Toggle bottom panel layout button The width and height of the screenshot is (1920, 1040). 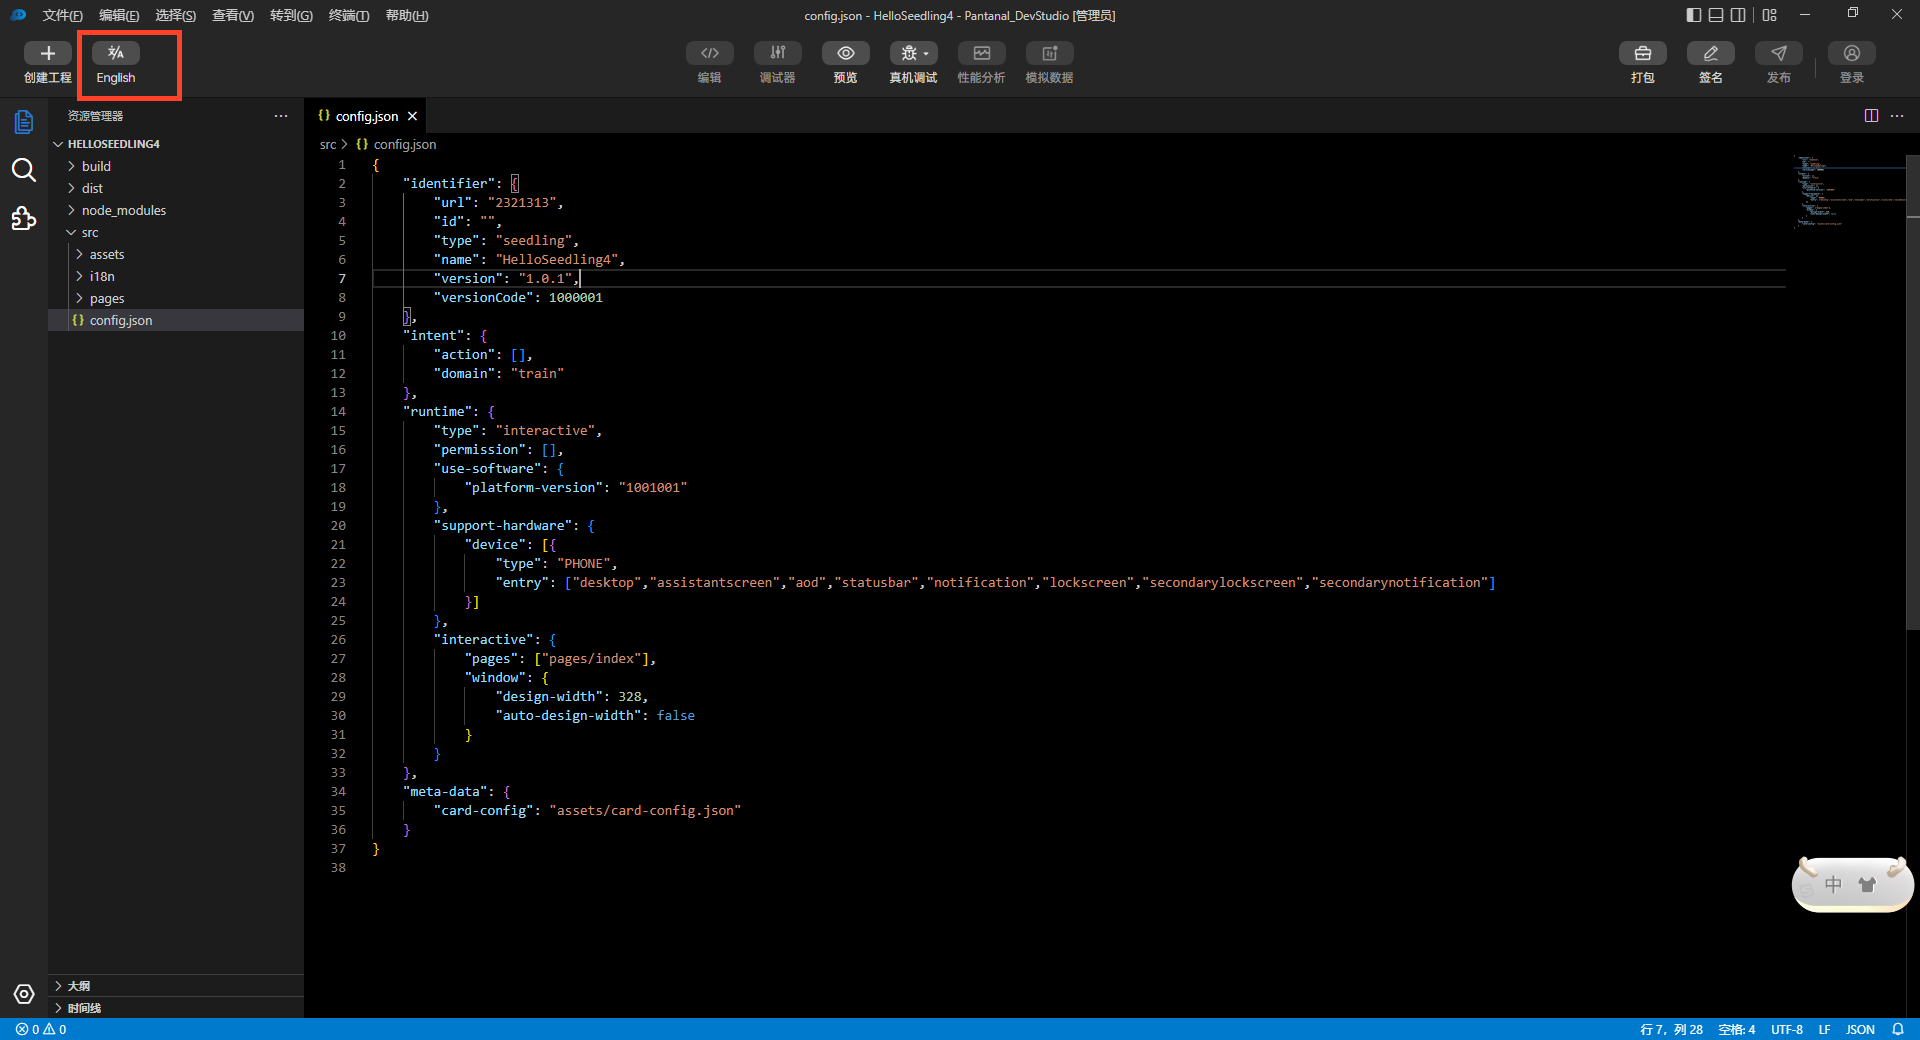pos(1716,15)
